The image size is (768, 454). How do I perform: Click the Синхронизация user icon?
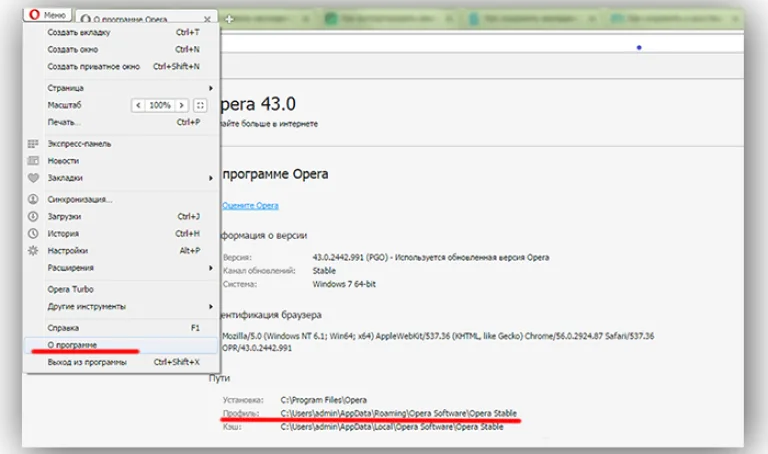click(33, 199)
